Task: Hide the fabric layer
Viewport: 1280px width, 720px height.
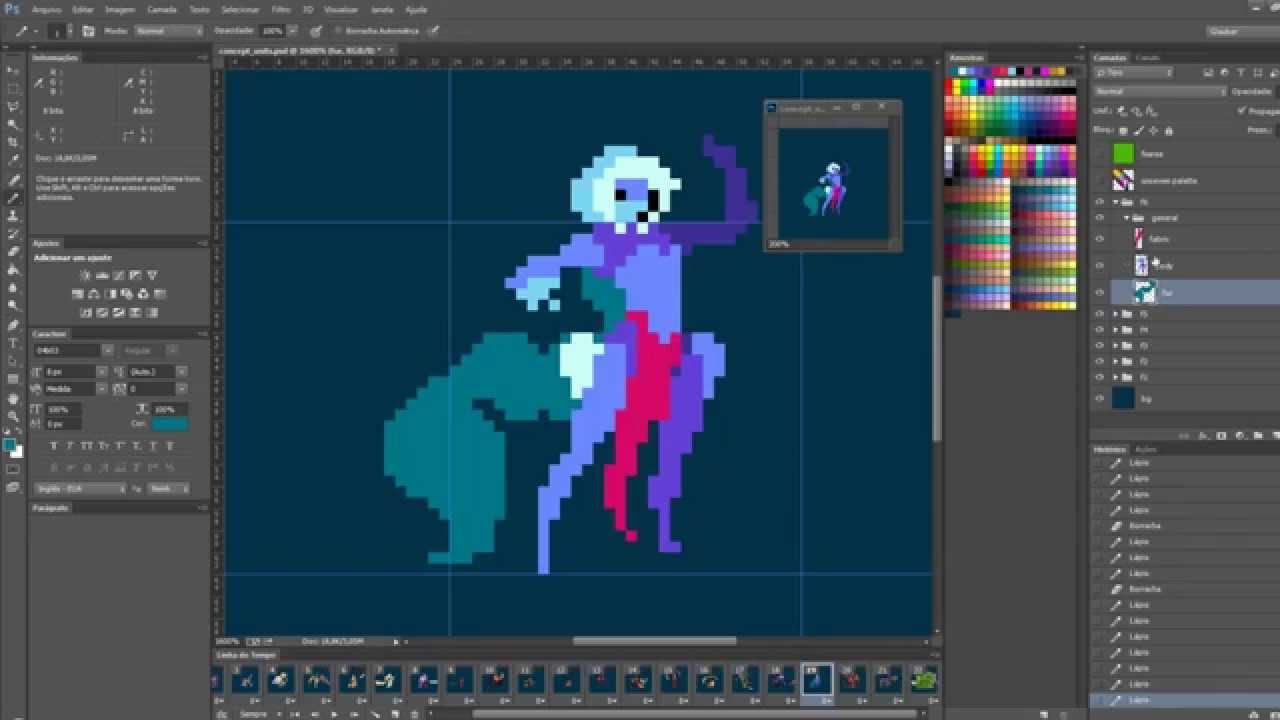Action: [x=1100, y=239]
